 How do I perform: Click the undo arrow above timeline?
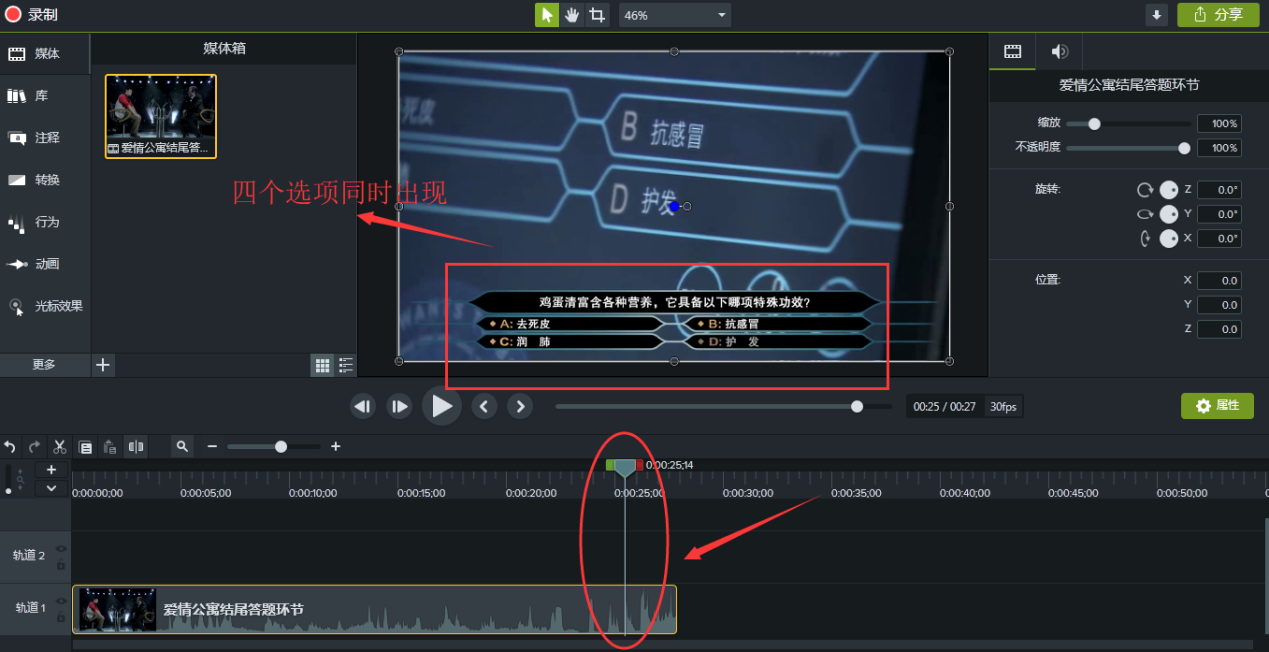(10, 447)
